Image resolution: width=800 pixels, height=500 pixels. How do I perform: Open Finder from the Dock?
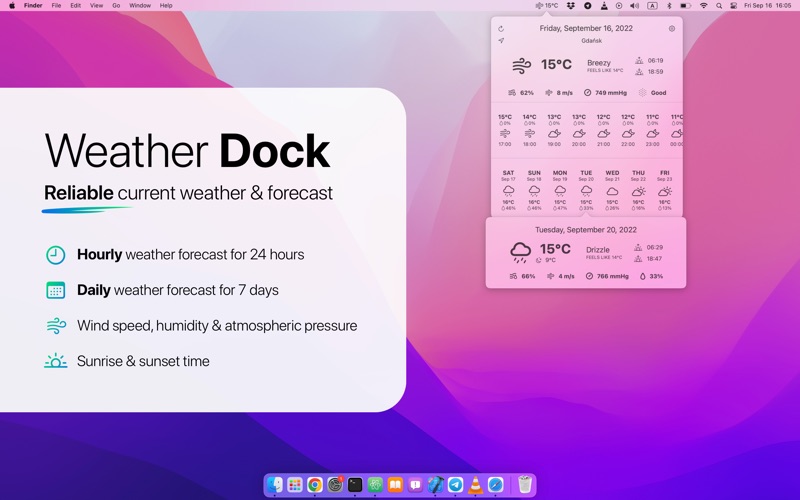[275, 485]
